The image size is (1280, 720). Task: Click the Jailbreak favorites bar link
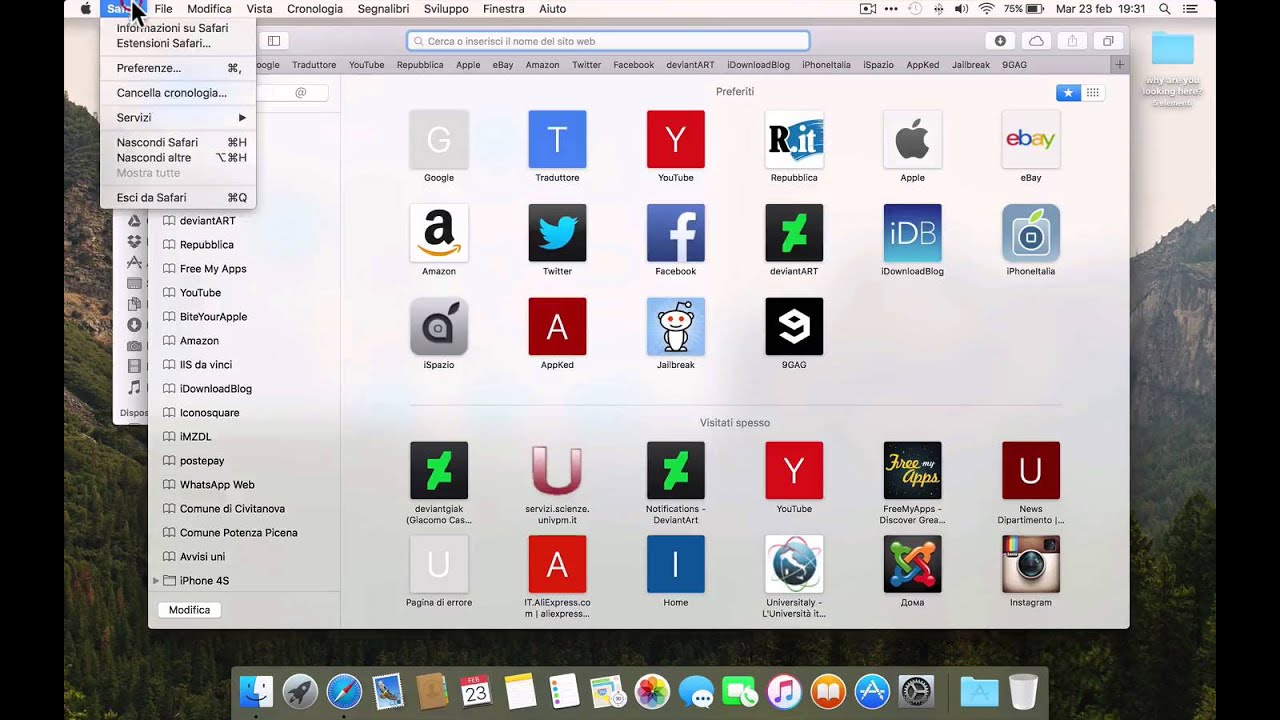pos(971,65)
